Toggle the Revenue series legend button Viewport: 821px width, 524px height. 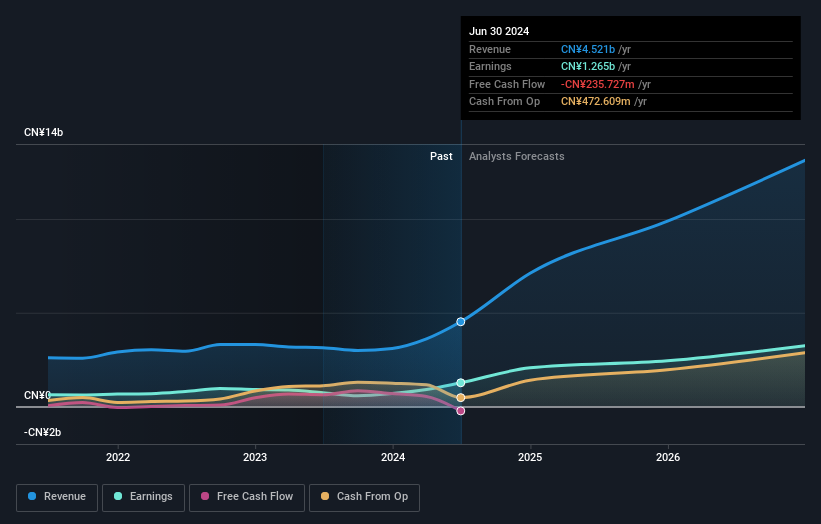click(x=57, y=497)
